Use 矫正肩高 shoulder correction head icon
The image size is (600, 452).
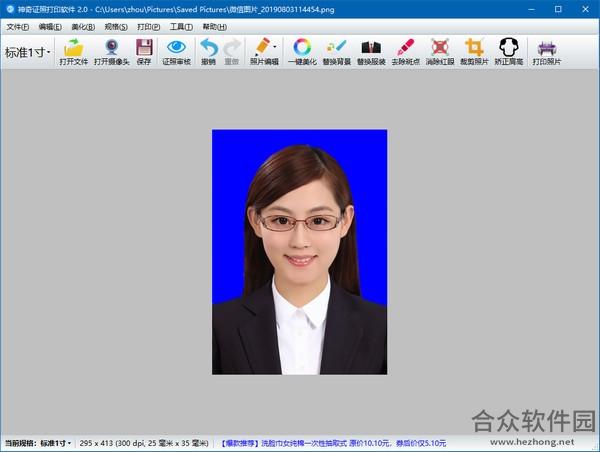(x=509, y=52)
